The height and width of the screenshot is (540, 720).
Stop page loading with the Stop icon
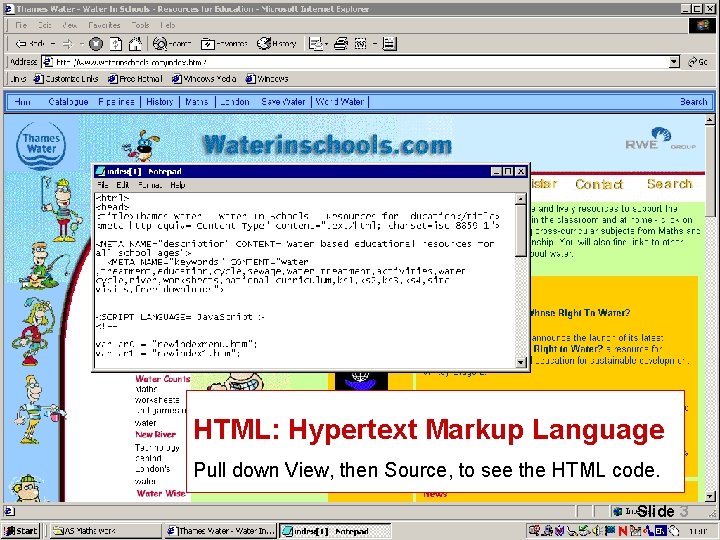tap(96, 44)
